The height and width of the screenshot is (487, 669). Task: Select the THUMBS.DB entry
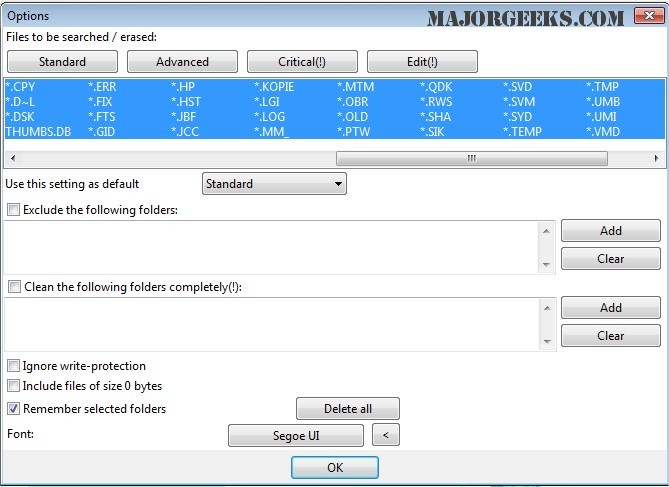(38, 131)
